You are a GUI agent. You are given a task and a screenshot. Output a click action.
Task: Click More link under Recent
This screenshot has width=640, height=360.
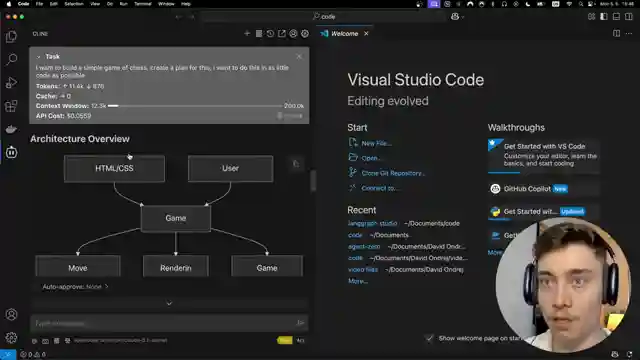(x=358, y=281)
